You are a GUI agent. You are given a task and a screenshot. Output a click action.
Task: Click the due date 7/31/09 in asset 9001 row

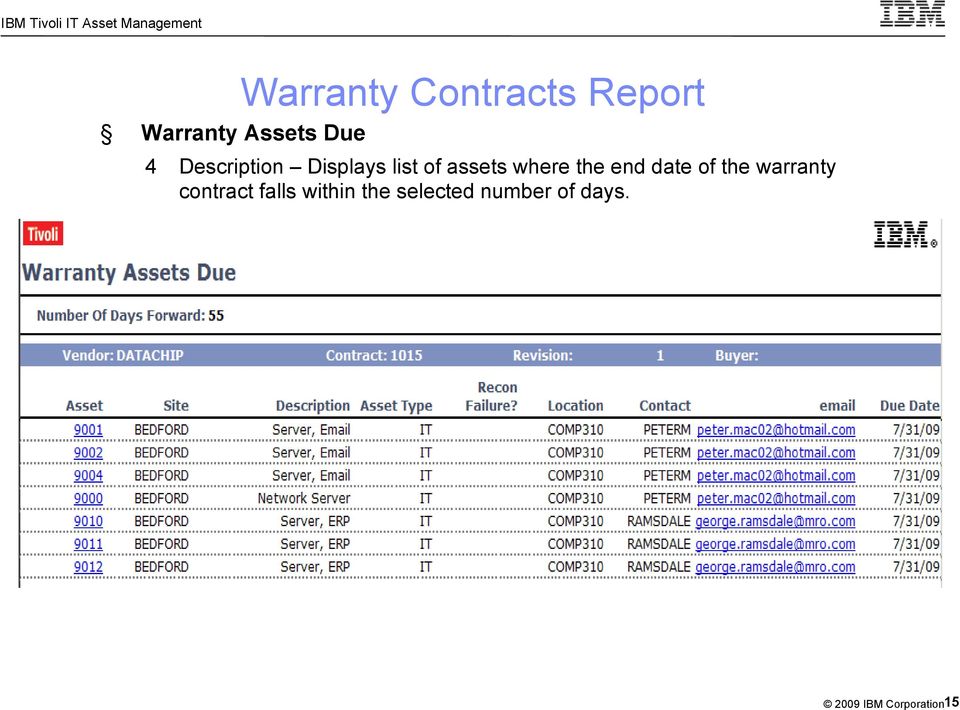point(916,430)
